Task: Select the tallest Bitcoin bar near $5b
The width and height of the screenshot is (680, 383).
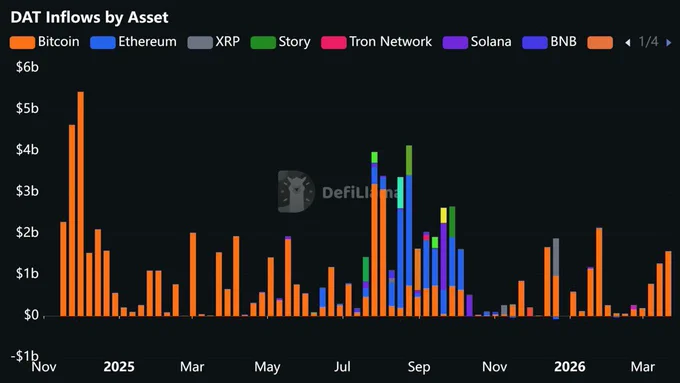Action: 81,204
